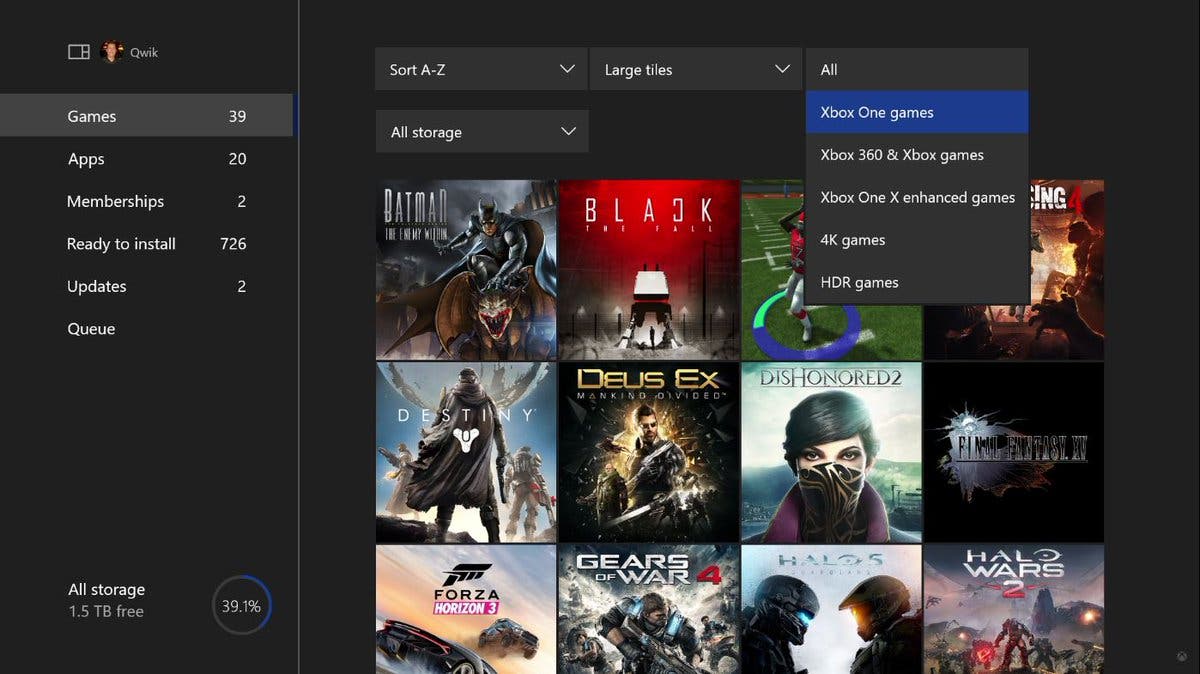Open Deus Ex Mankind Divided tile
Image resolution: width=1200 pixels, height=674 pixels.
point(649,452)
